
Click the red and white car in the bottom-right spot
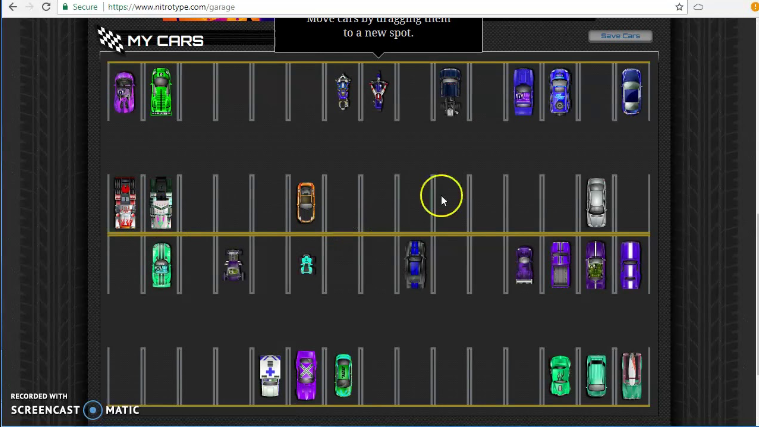pos(631,376)
